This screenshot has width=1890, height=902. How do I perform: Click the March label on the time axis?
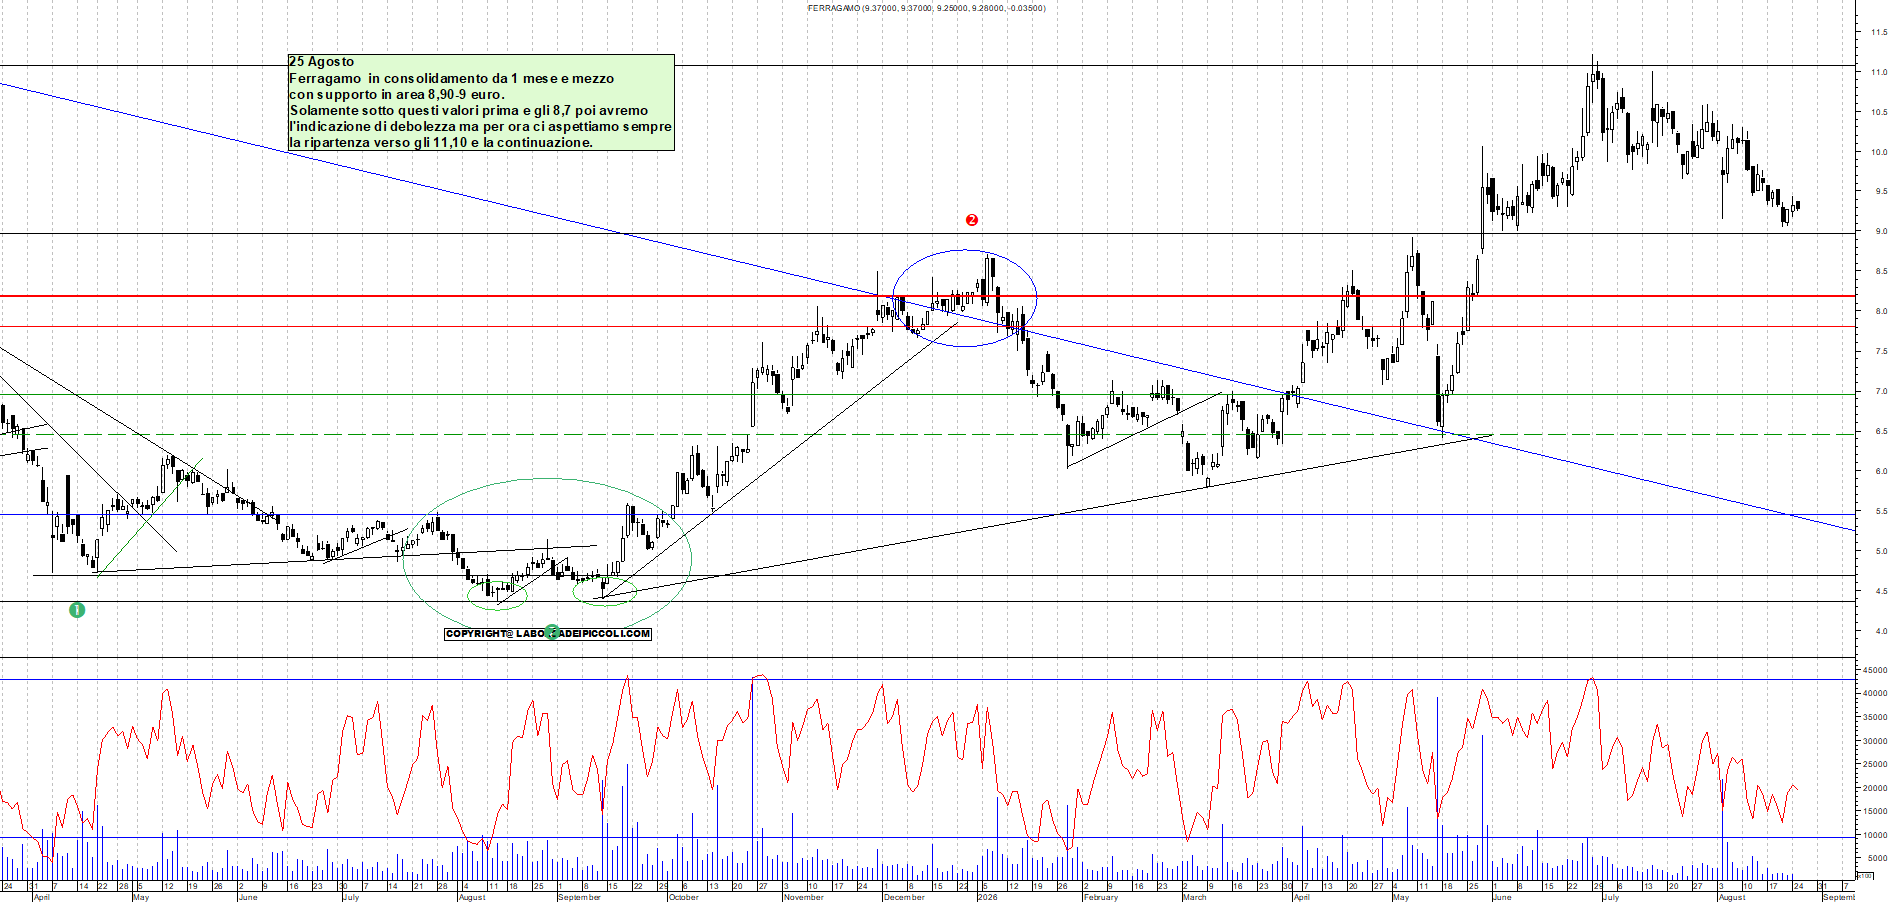pyautogui.click(x=1195, y=897)
